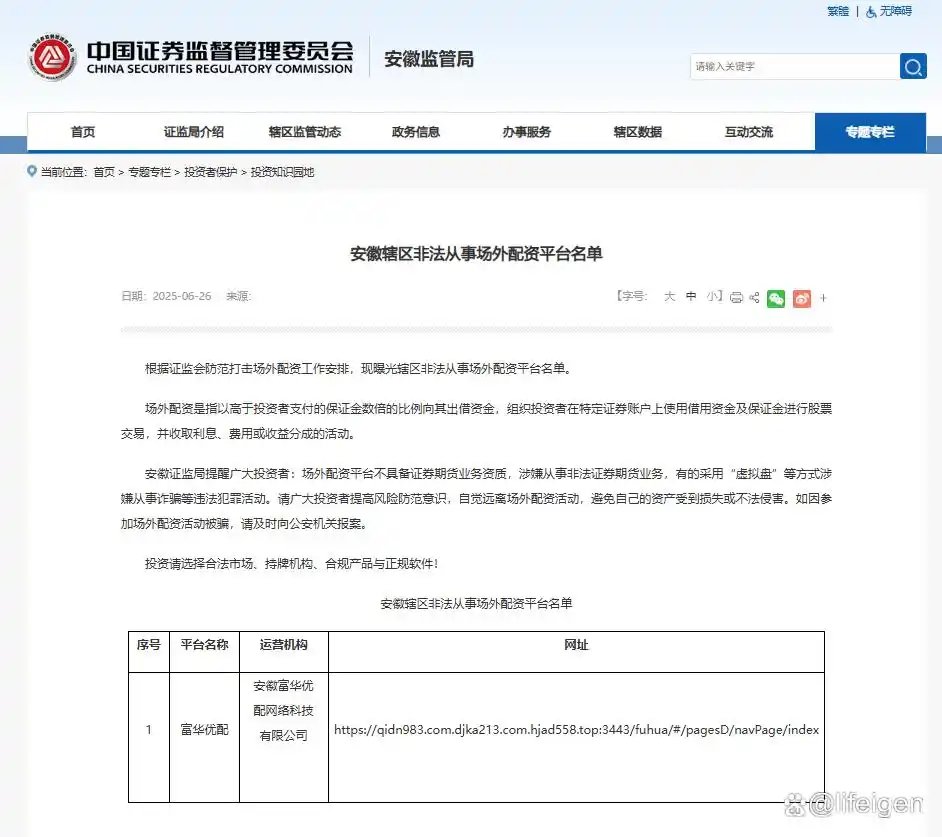This screenshot has width=942, height=837.
Task: Set font size to 大
Action: [669, 297]
